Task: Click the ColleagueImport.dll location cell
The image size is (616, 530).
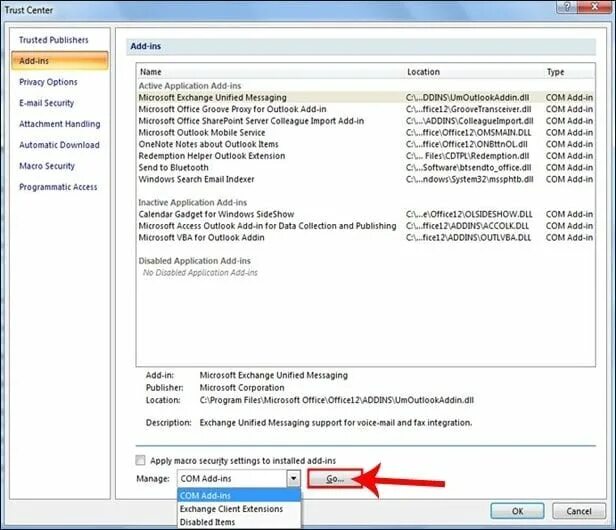Action: coord(469,121)
